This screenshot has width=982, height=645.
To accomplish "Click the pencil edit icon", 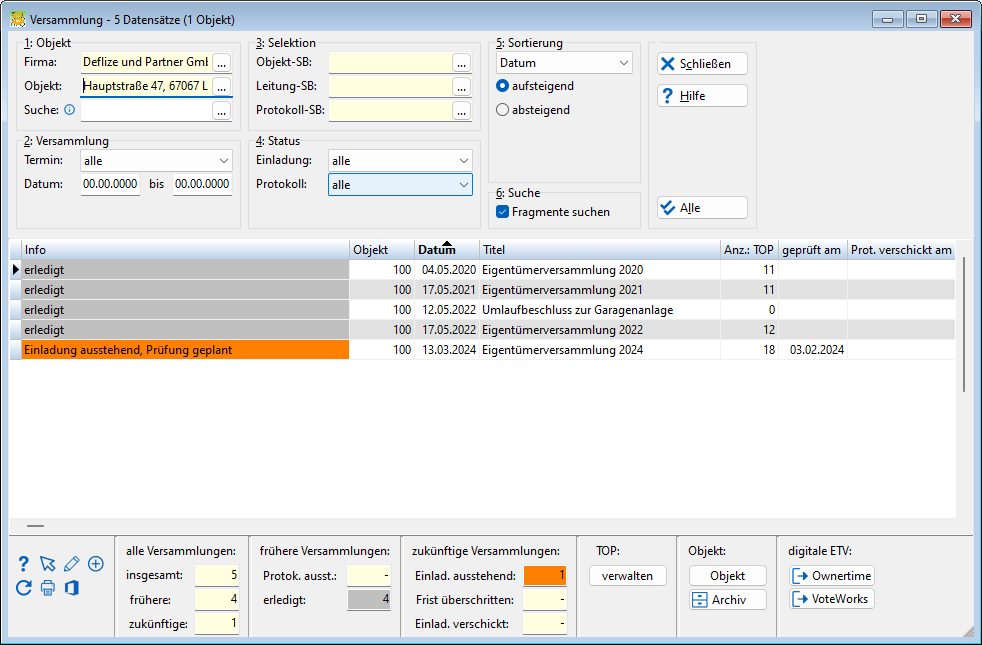I will 71,564.
